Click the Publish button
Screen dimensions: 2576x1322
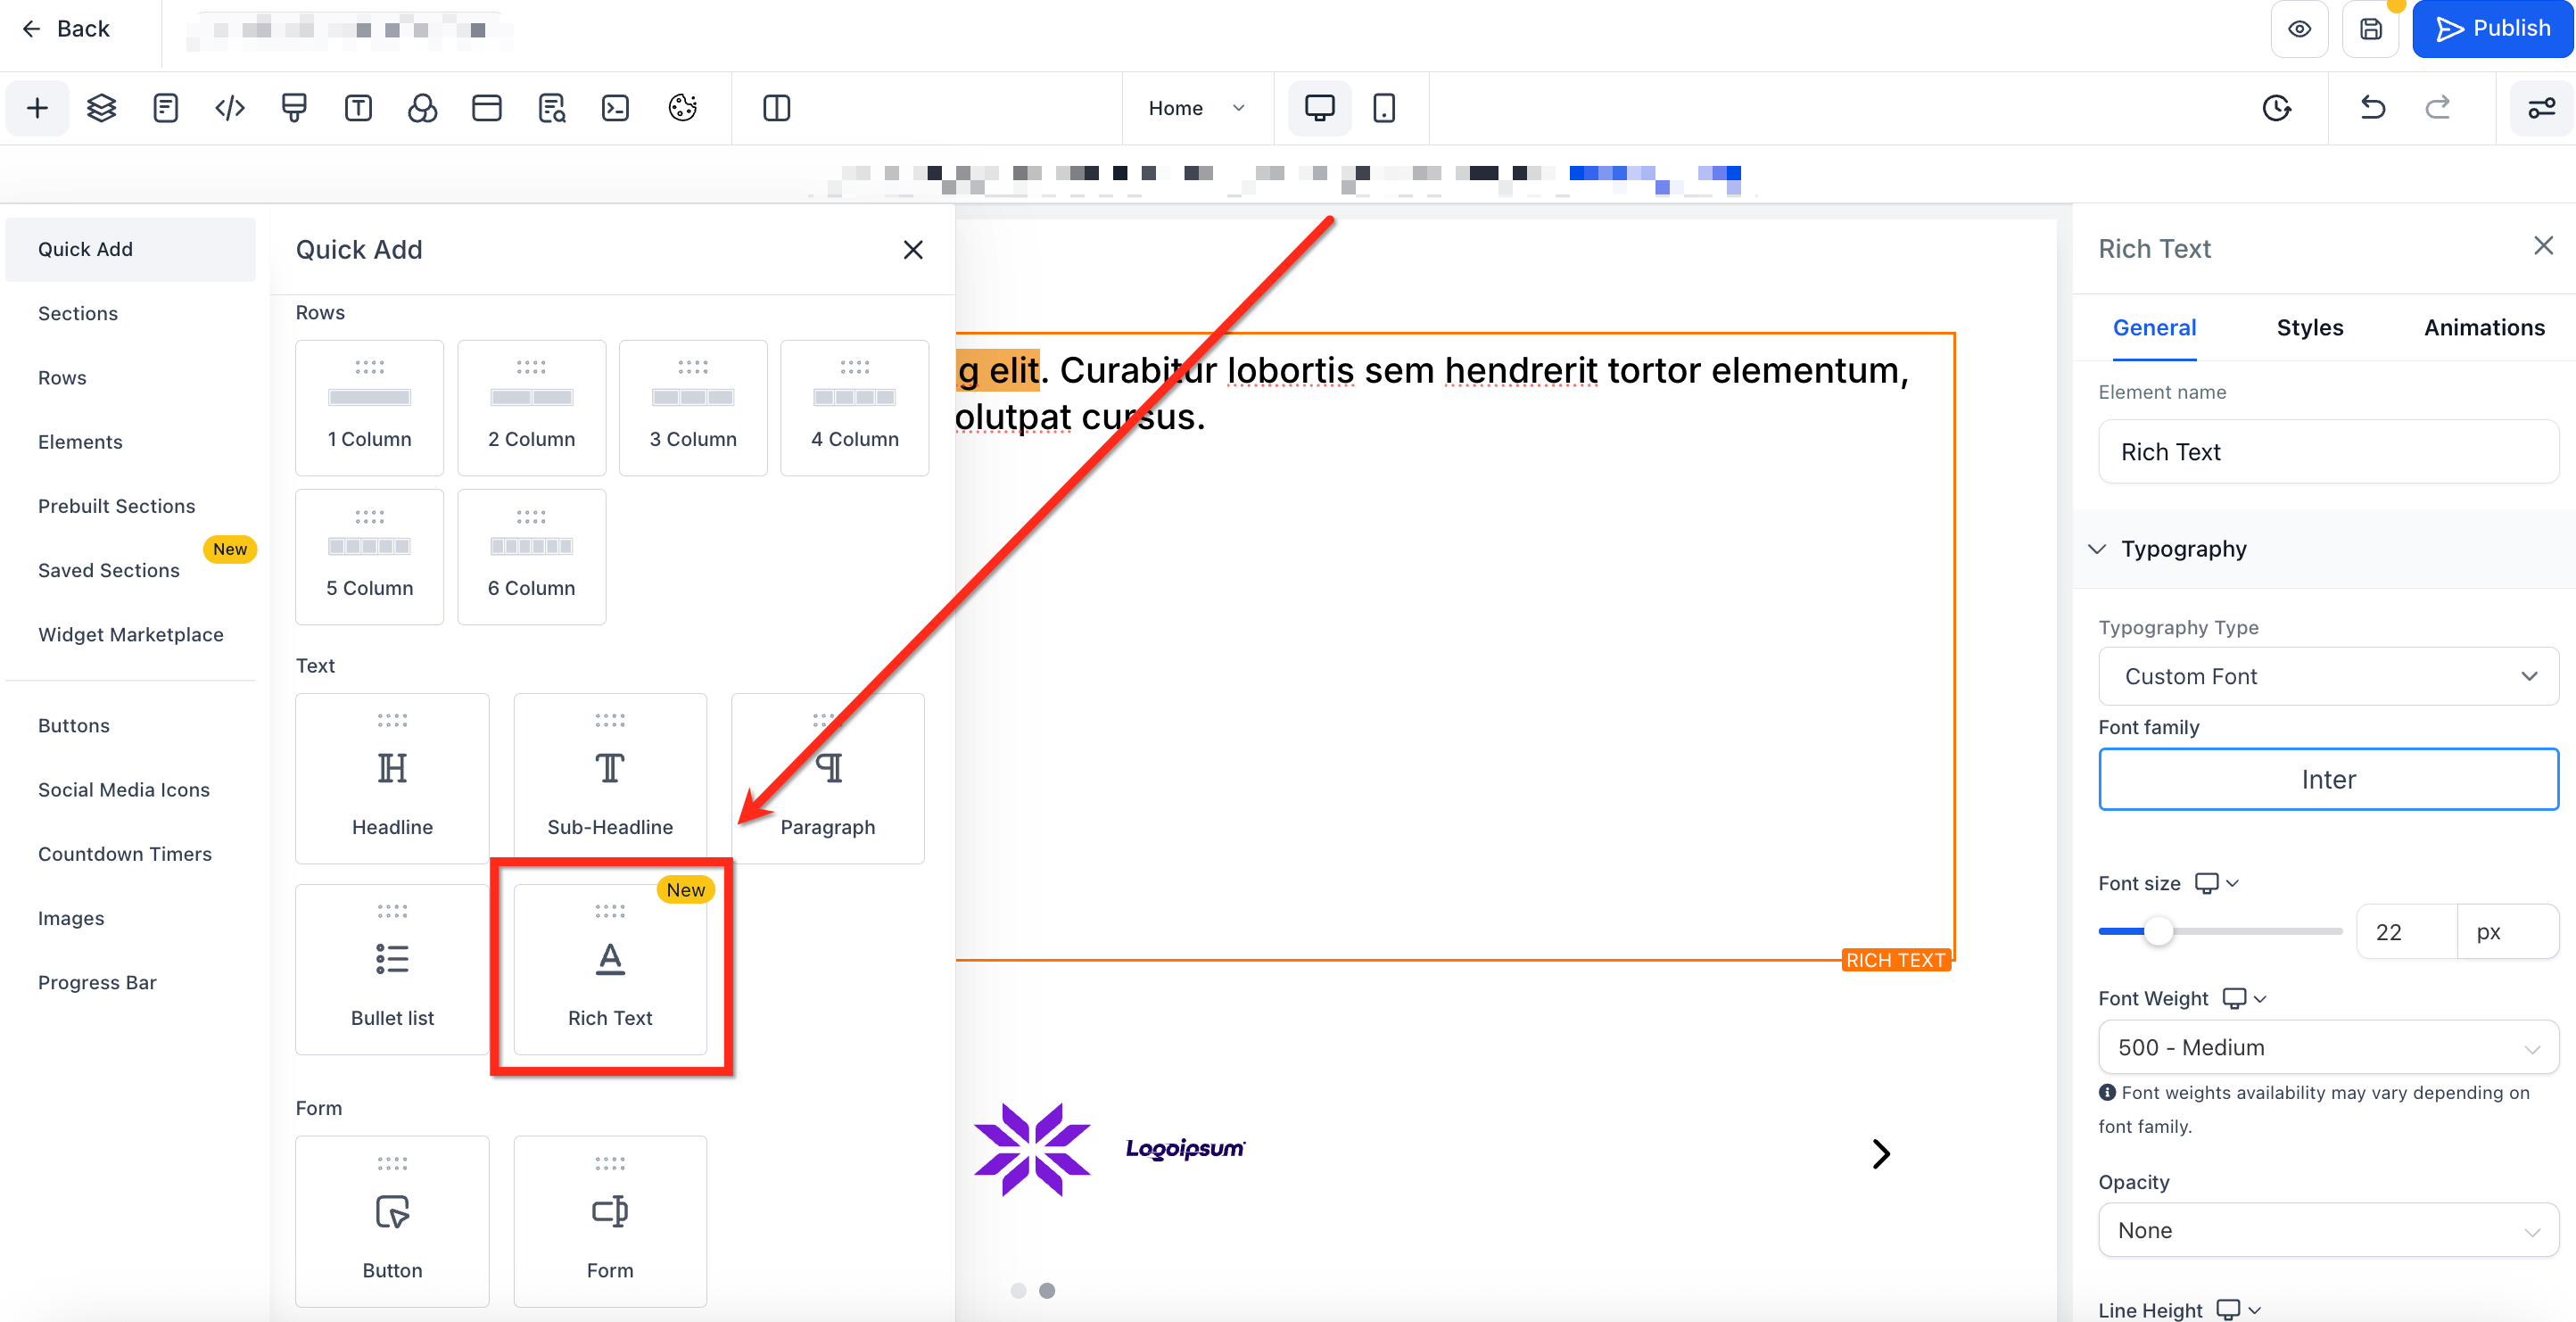pos(2492,29)
